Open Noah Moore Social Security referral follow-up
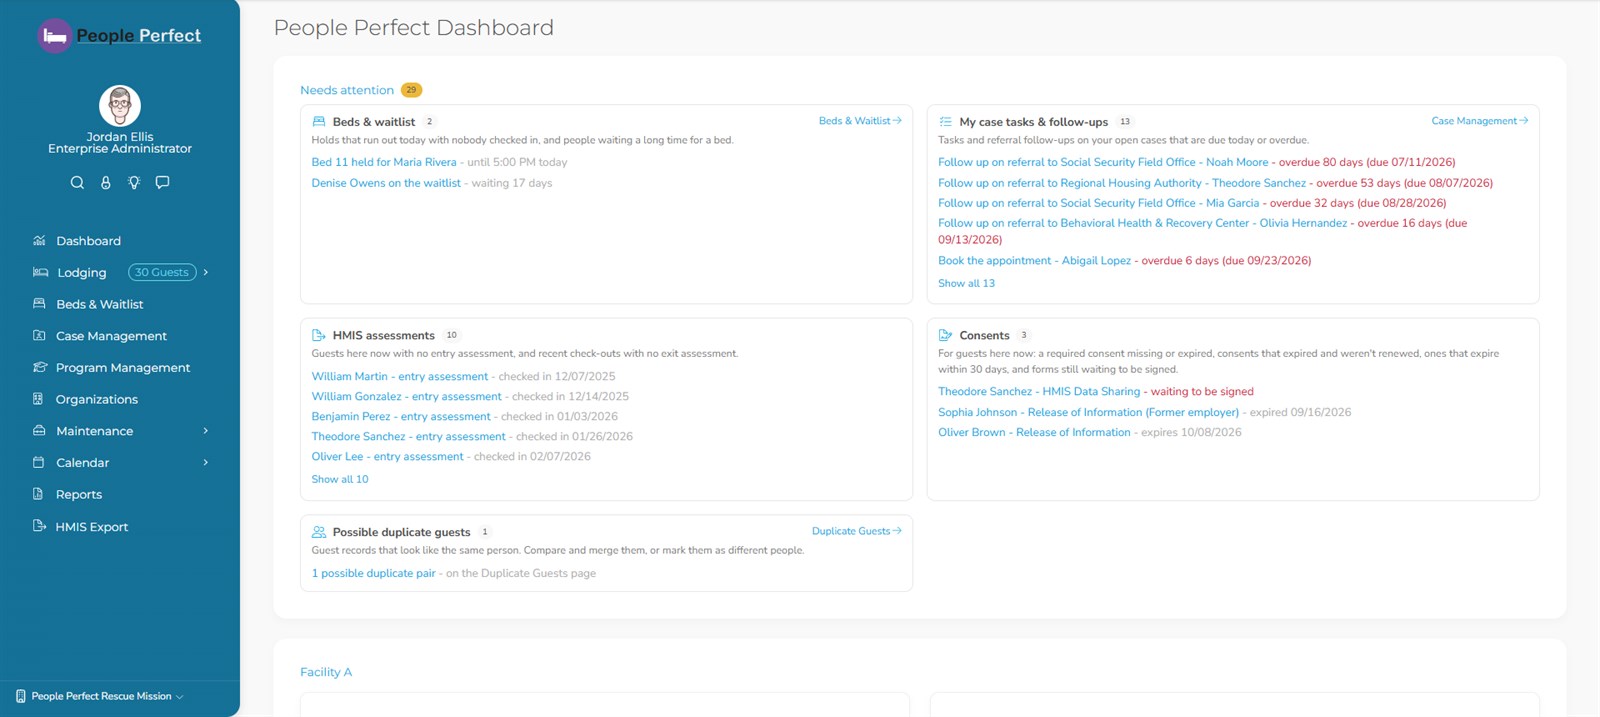 [1103, 162]
